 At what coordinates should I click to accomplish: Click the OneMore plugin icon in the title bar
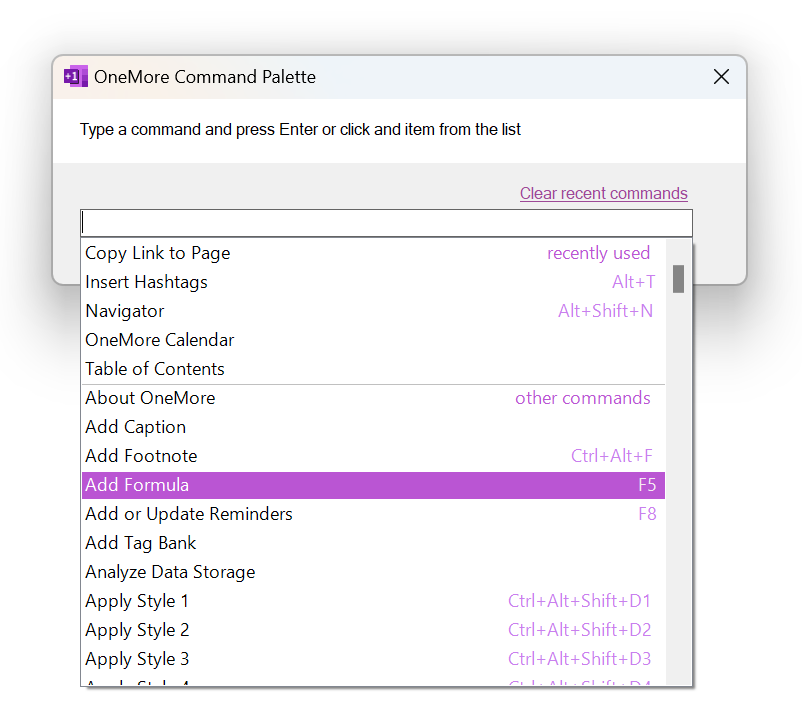coord(75,76)
